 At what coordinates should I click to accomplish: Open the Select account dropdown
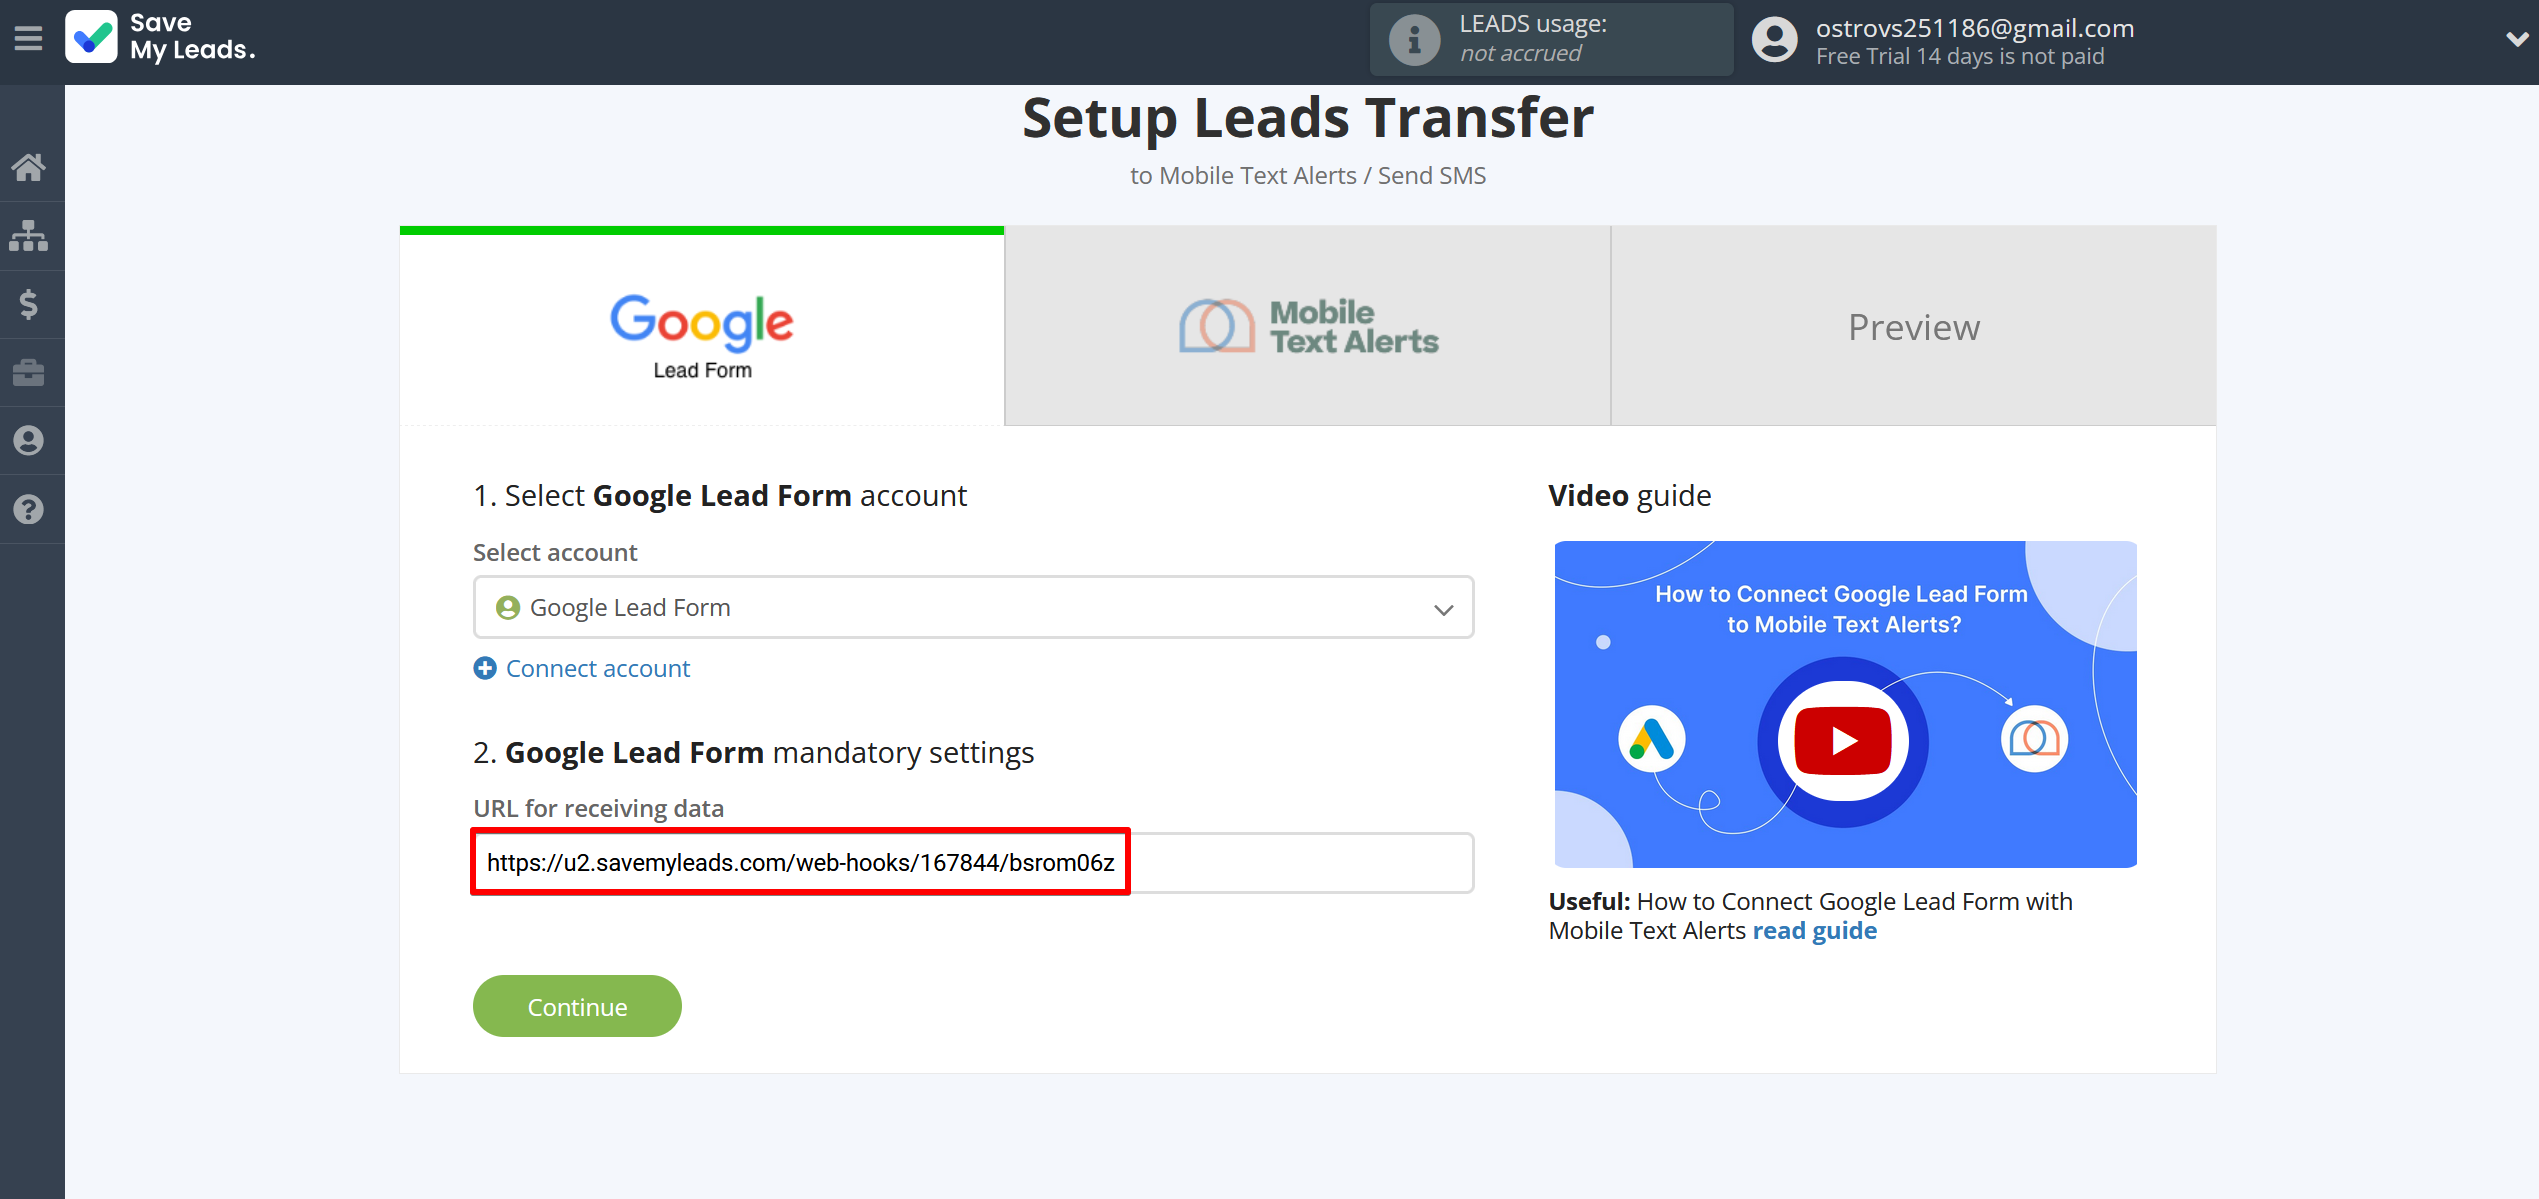click(973, 607)
